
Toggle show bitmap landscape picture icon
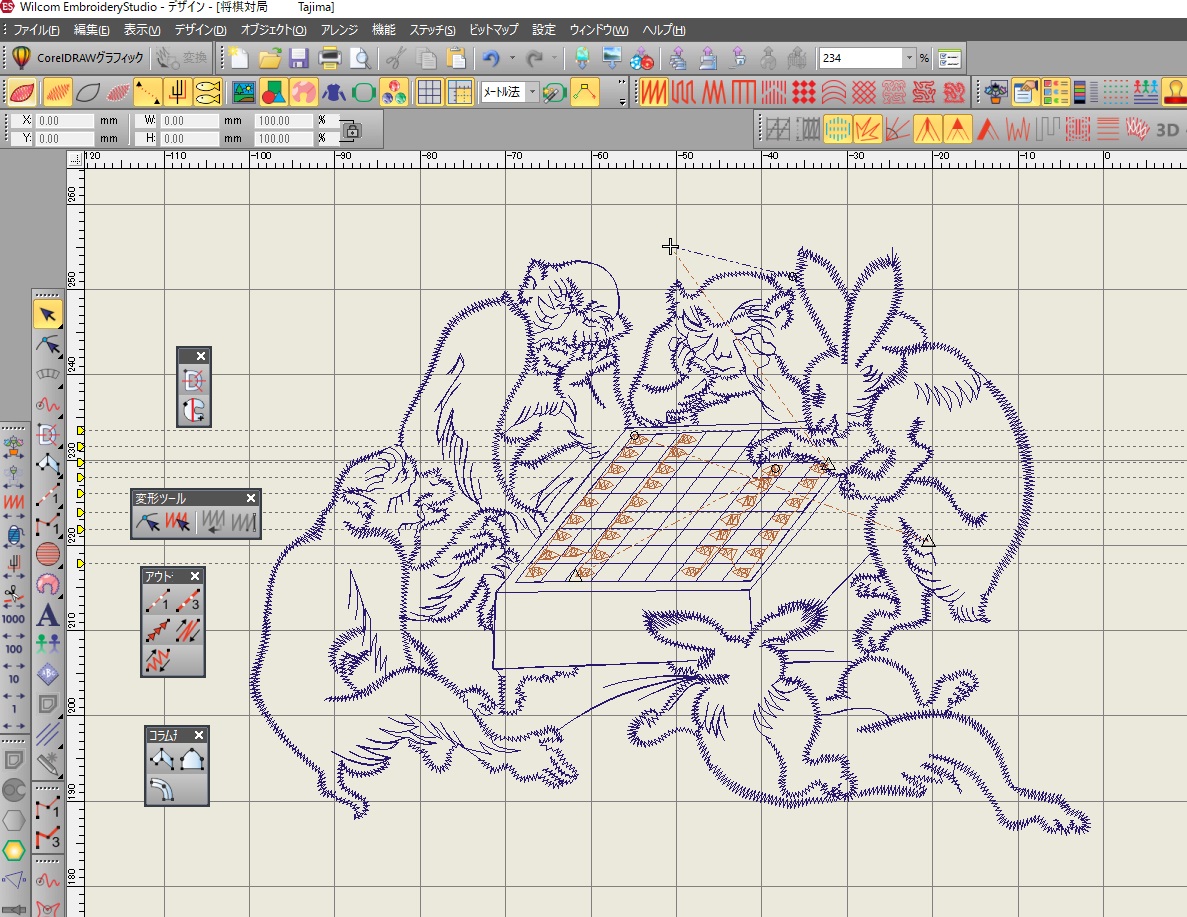coord(244,92)
